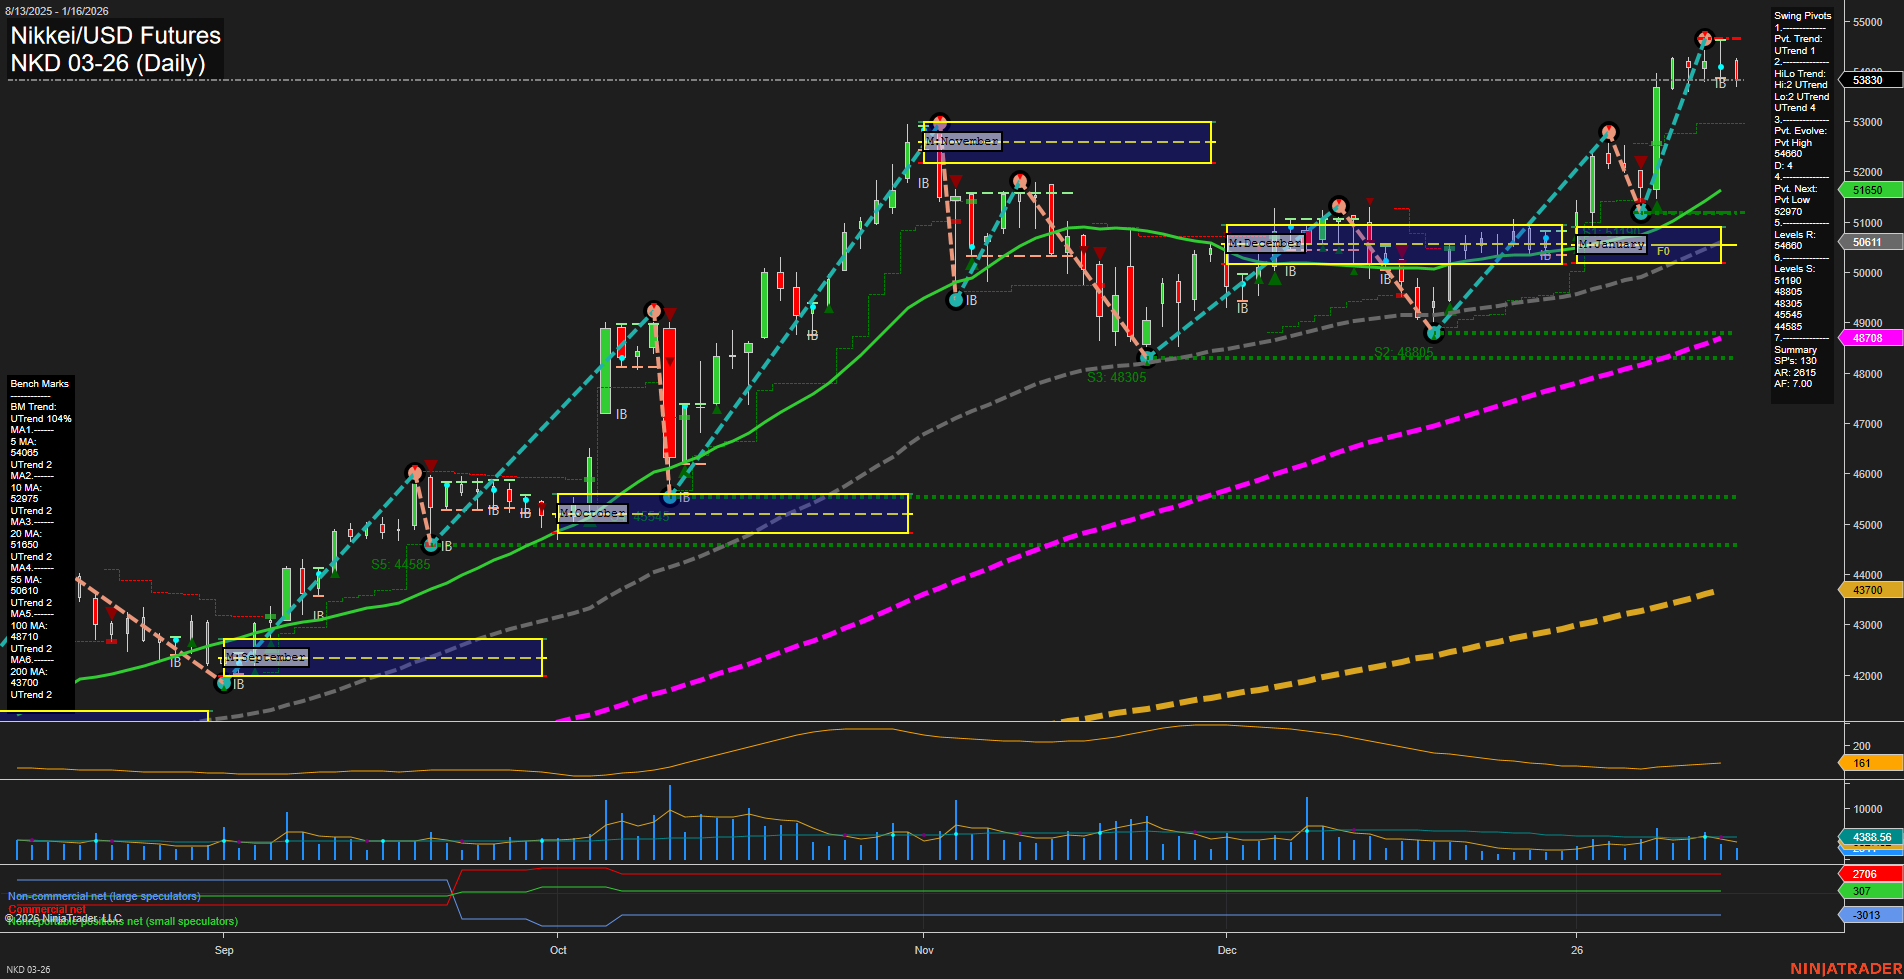Click the red sell arrow above the November swing high

(x=956, y=181)
